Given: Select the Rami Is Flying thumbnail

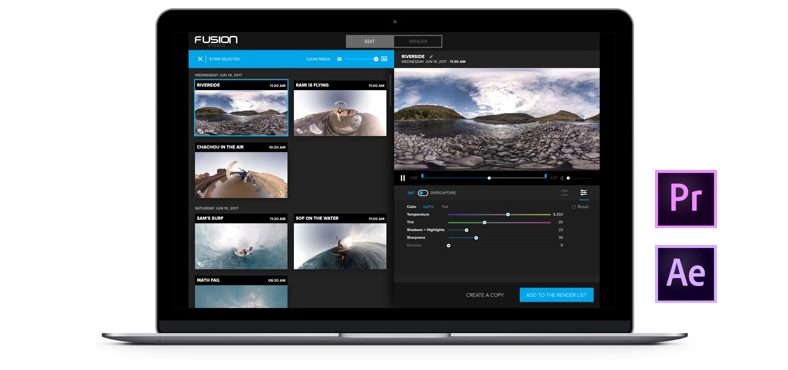Looking at the screenshot, I should (x=340, y=109).
